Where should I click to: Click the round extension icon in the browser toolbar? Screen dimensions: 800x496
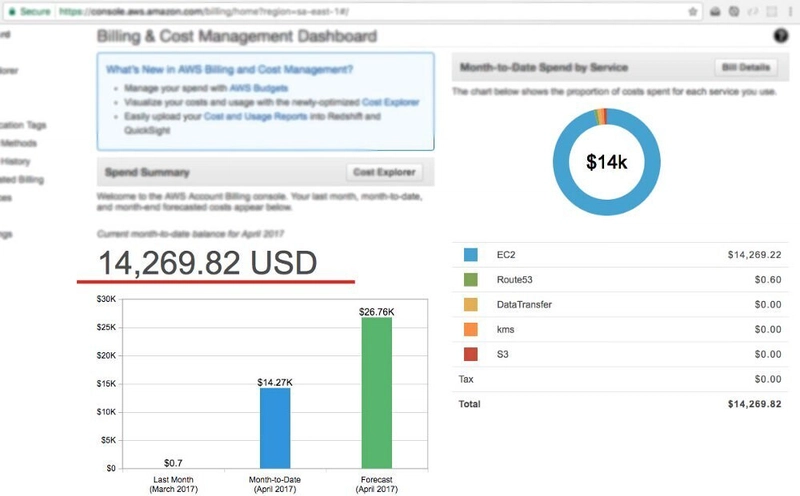[x=734, y=11]
